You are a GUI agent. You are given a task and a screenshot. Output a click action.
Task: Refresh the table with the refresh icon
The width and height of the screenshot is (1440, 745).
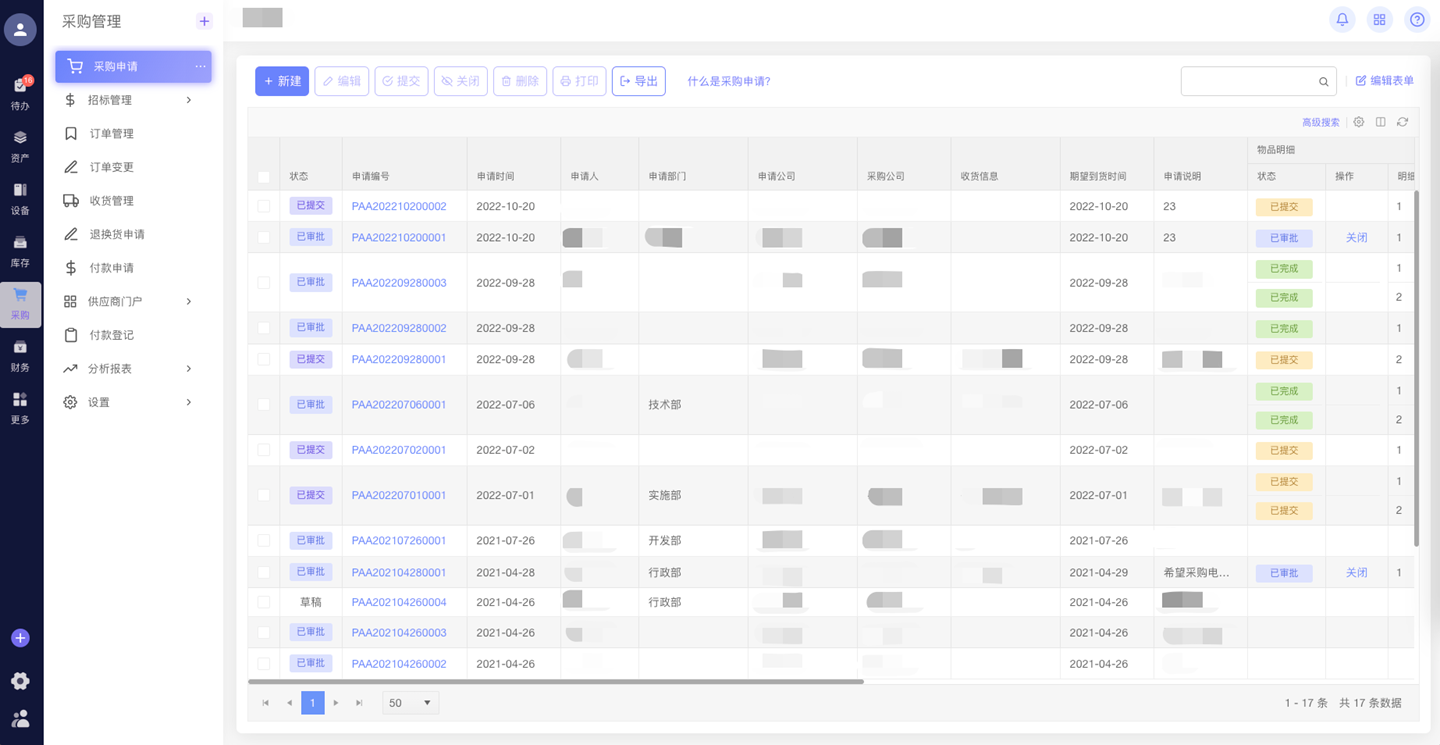point(1402,122)
